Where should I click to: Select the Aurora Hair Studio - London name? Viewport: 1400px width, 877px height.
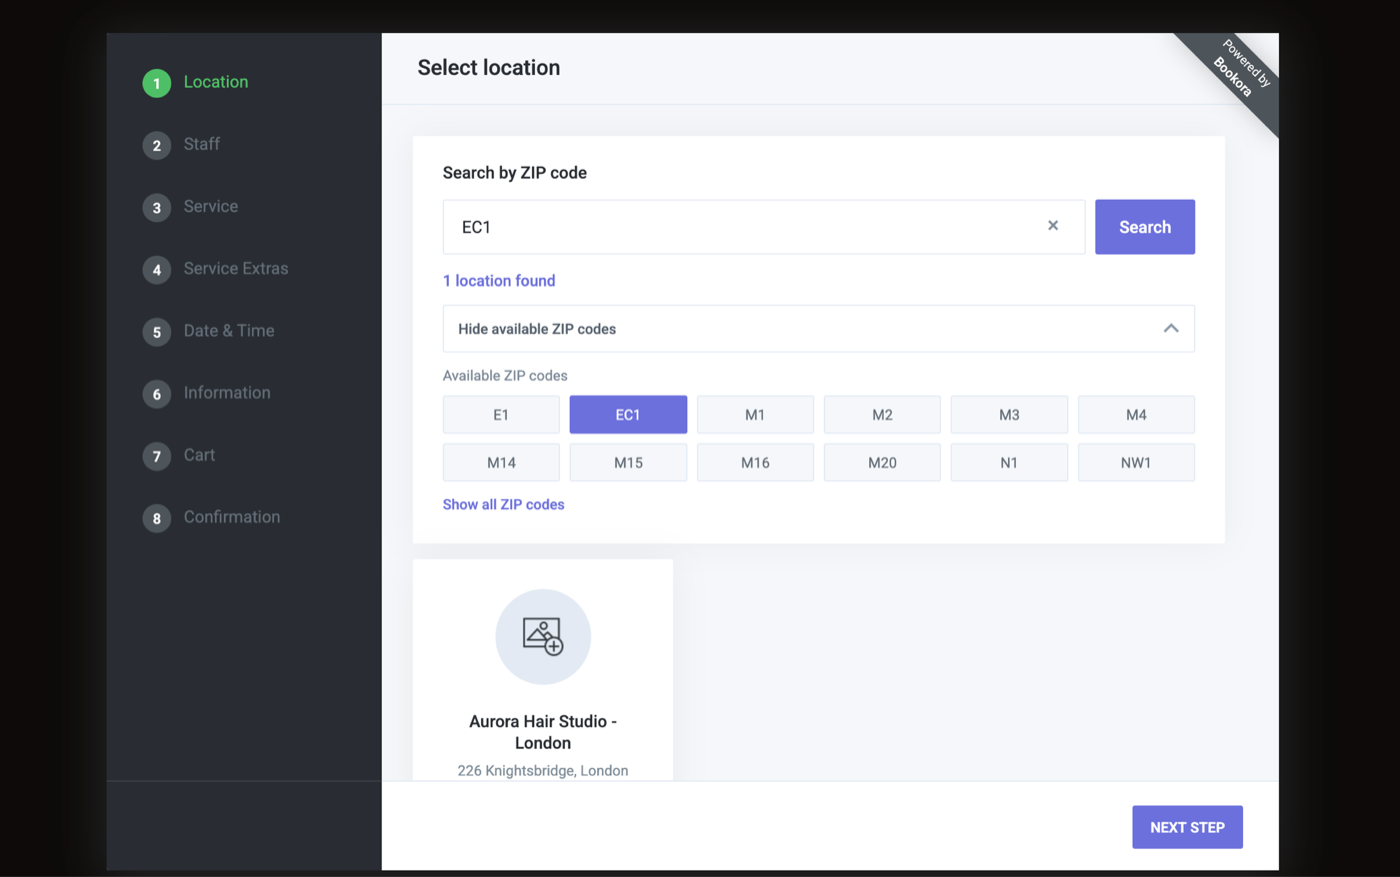point(543,732)
